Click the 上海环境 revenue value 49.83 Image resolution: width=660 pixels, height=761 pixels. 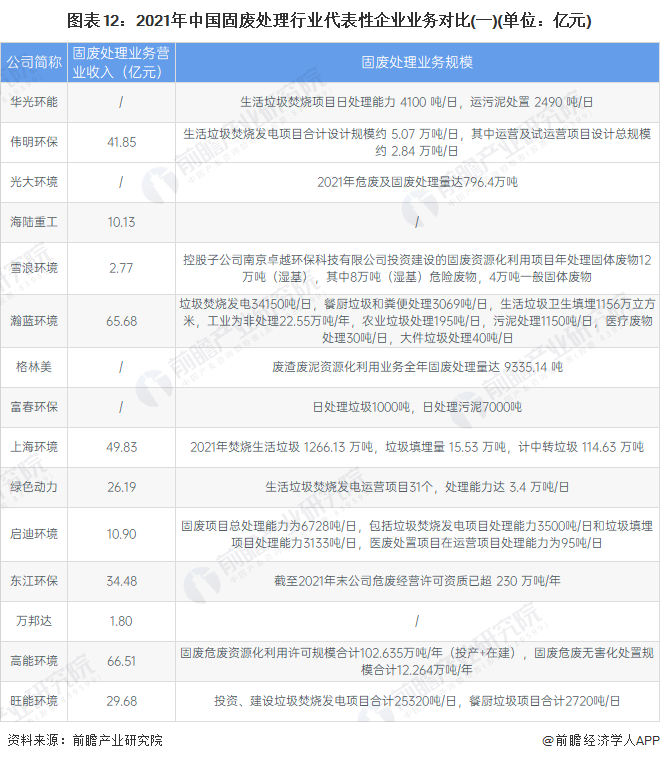click(x=120, y=447)
